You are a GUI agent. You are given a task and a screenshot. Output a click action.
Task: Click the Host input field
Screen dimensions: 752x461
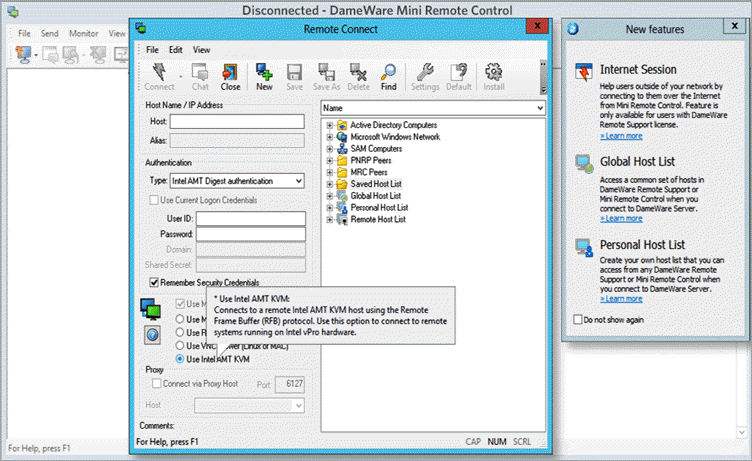[x=236, y=121]
